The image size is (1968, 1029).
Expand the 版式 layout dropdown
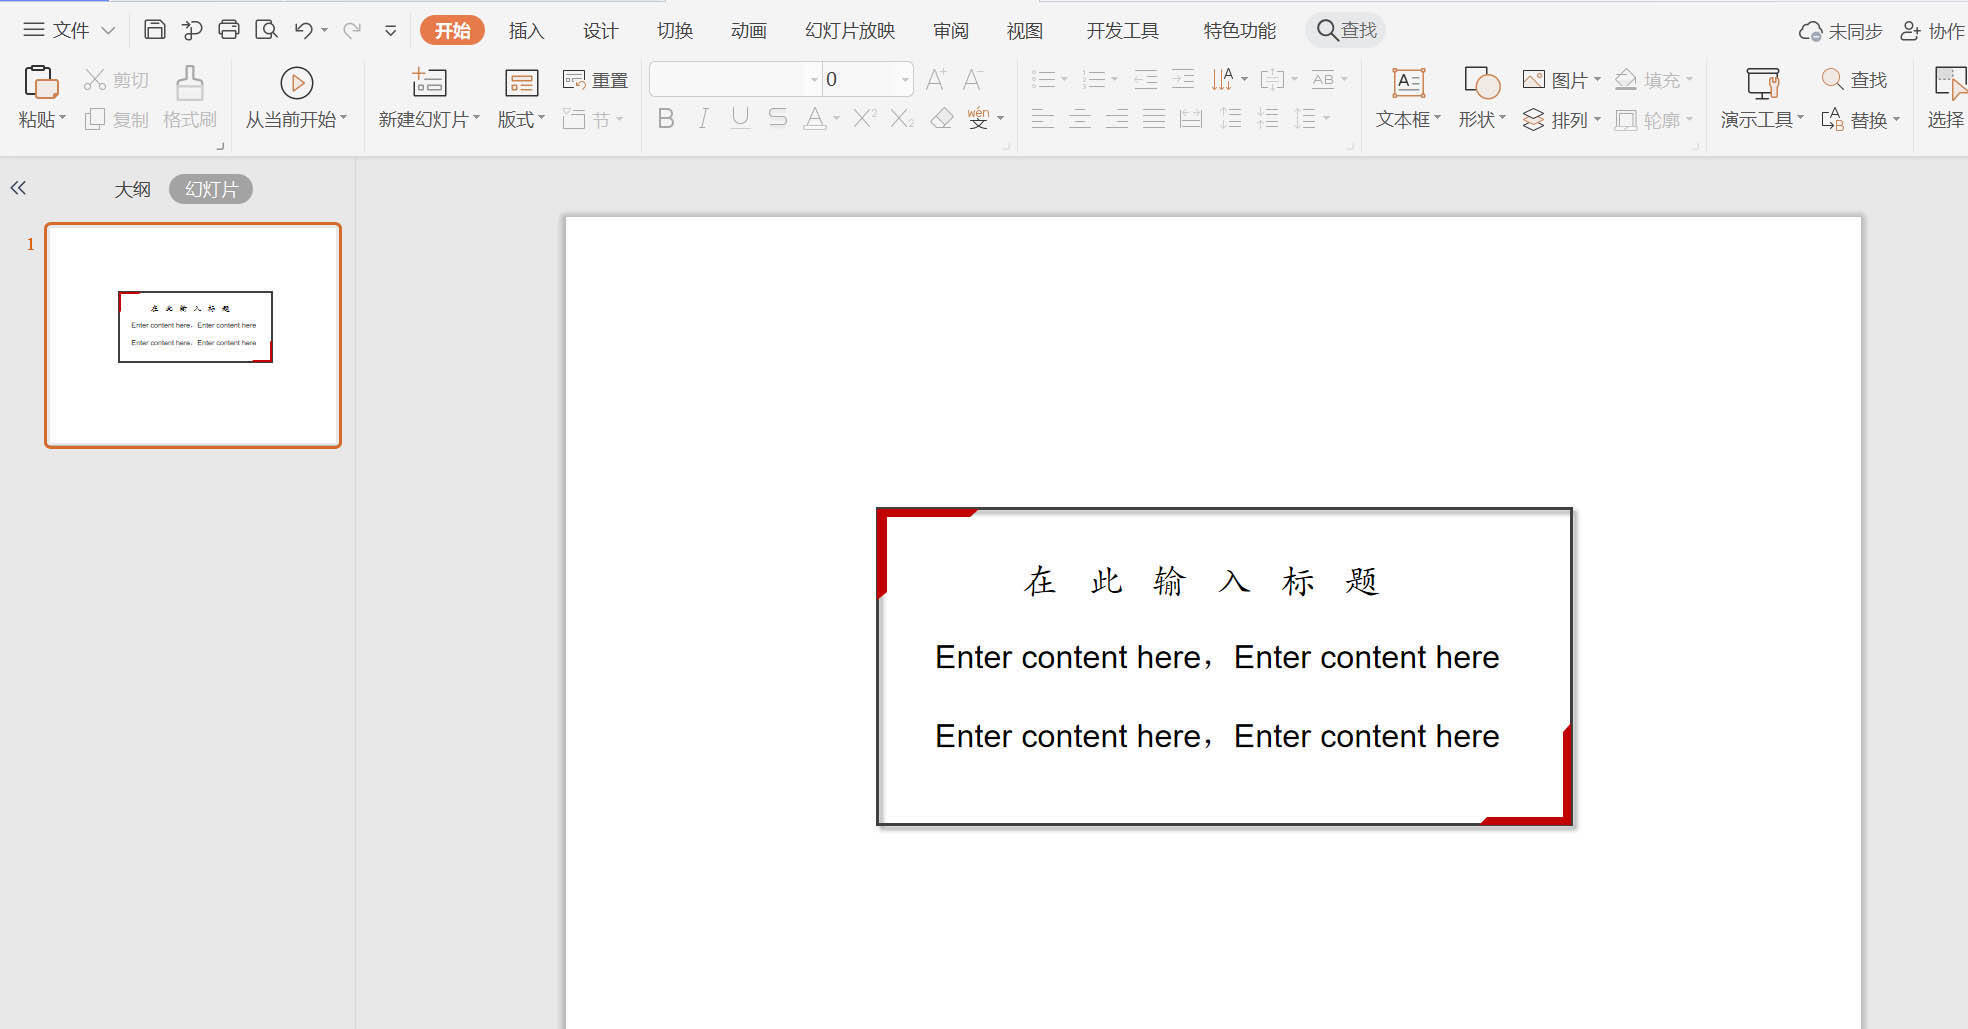[x=521, y=119]
